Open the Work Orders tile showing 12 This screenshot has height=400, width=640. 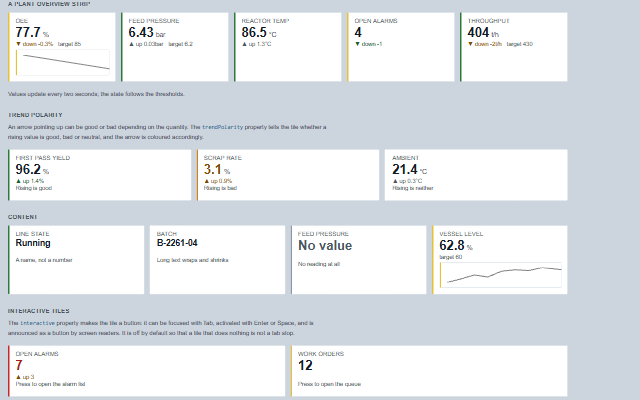[429, 371]
